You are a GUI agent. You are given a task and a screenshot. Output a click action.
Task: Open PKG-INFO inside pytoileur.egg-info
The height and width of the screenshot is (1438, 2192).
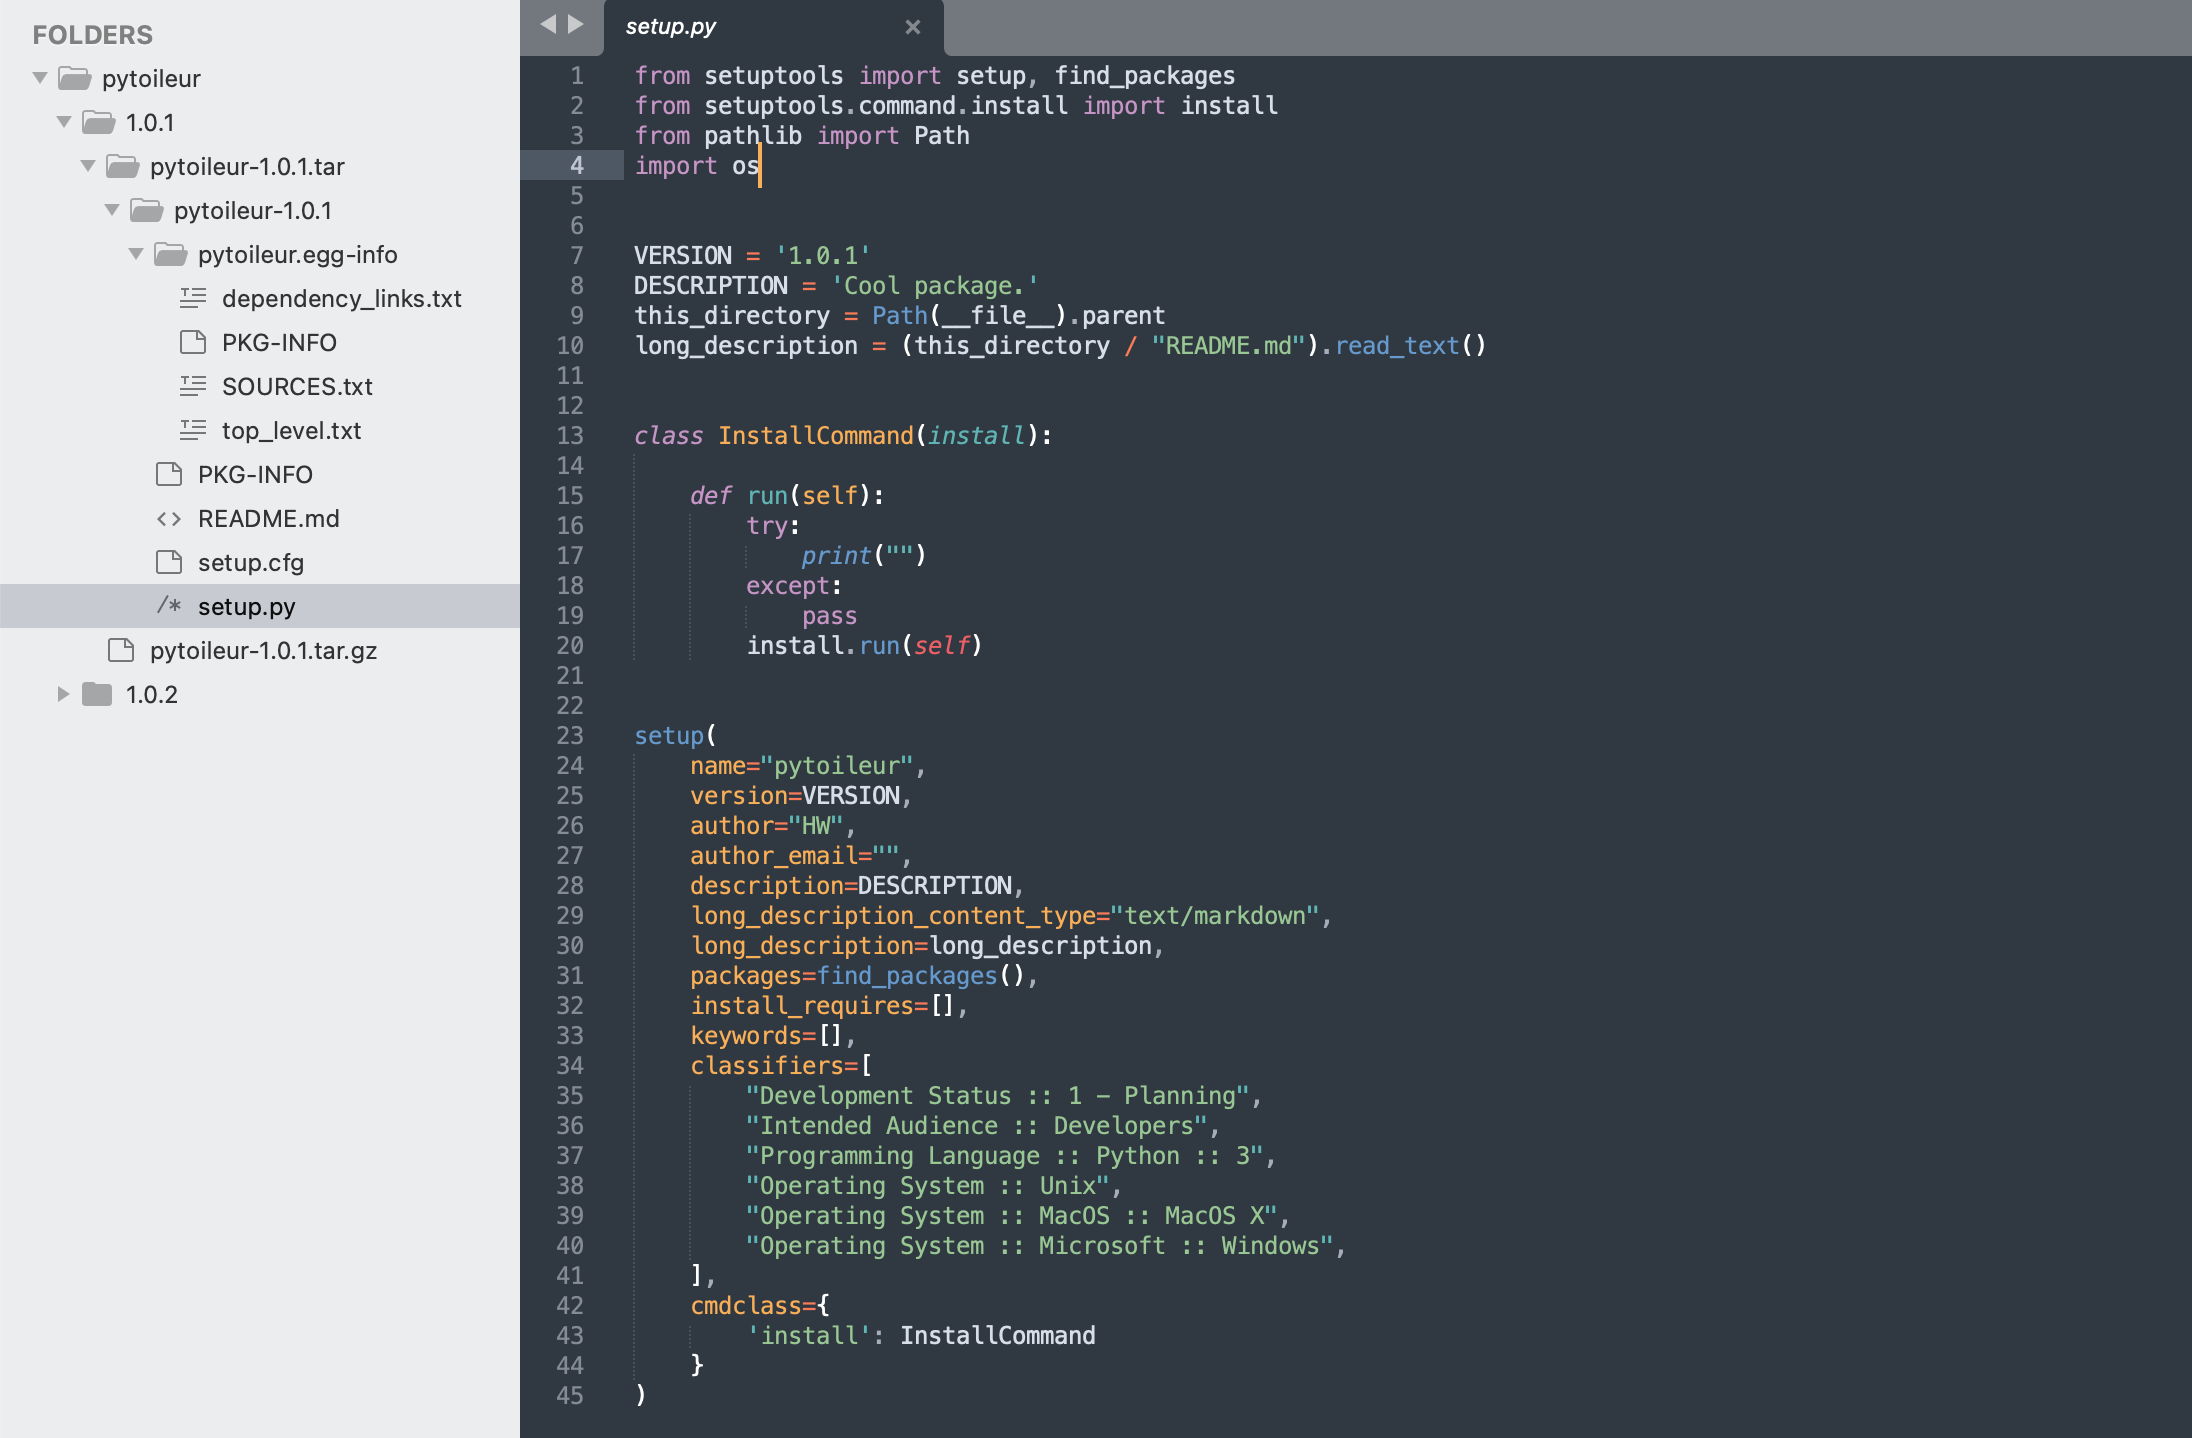[279, 343]
